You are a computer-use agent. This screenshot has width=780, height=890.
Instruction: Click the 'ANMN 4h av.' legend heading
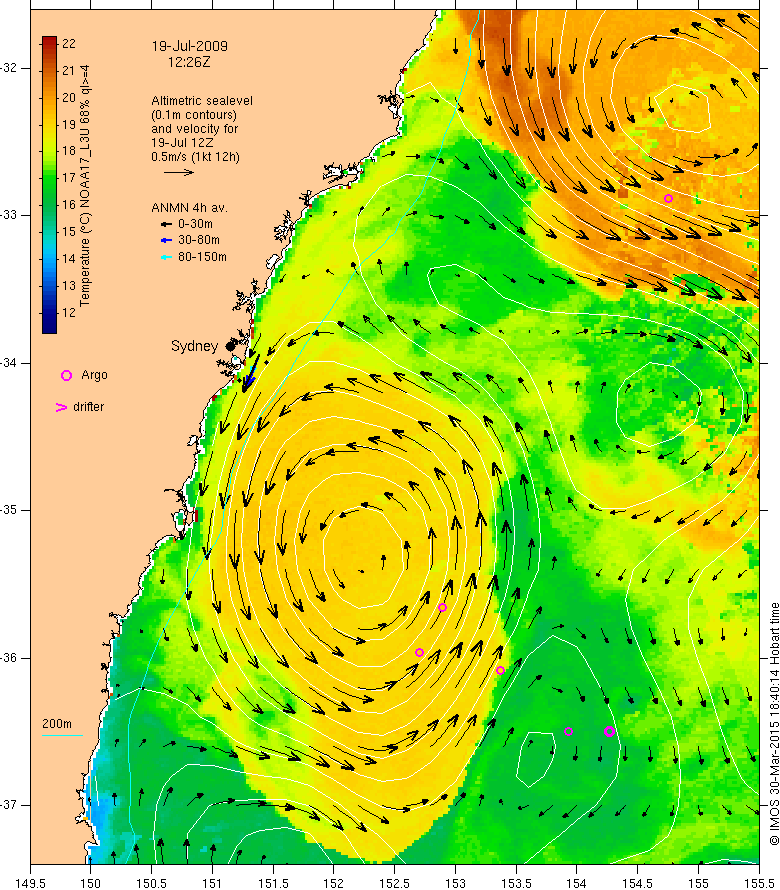(x=190, y=208)
